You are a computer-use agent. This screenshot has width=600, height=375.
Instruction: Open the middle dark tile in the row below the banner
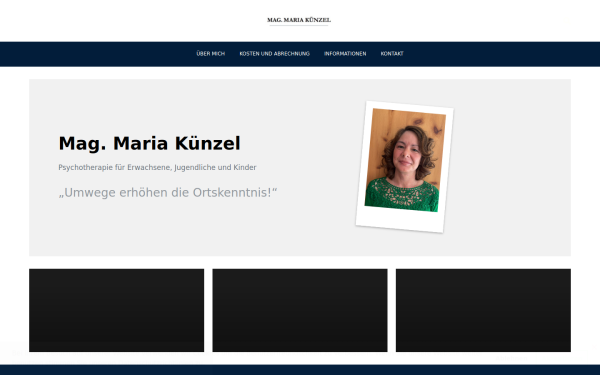(300, 310)
